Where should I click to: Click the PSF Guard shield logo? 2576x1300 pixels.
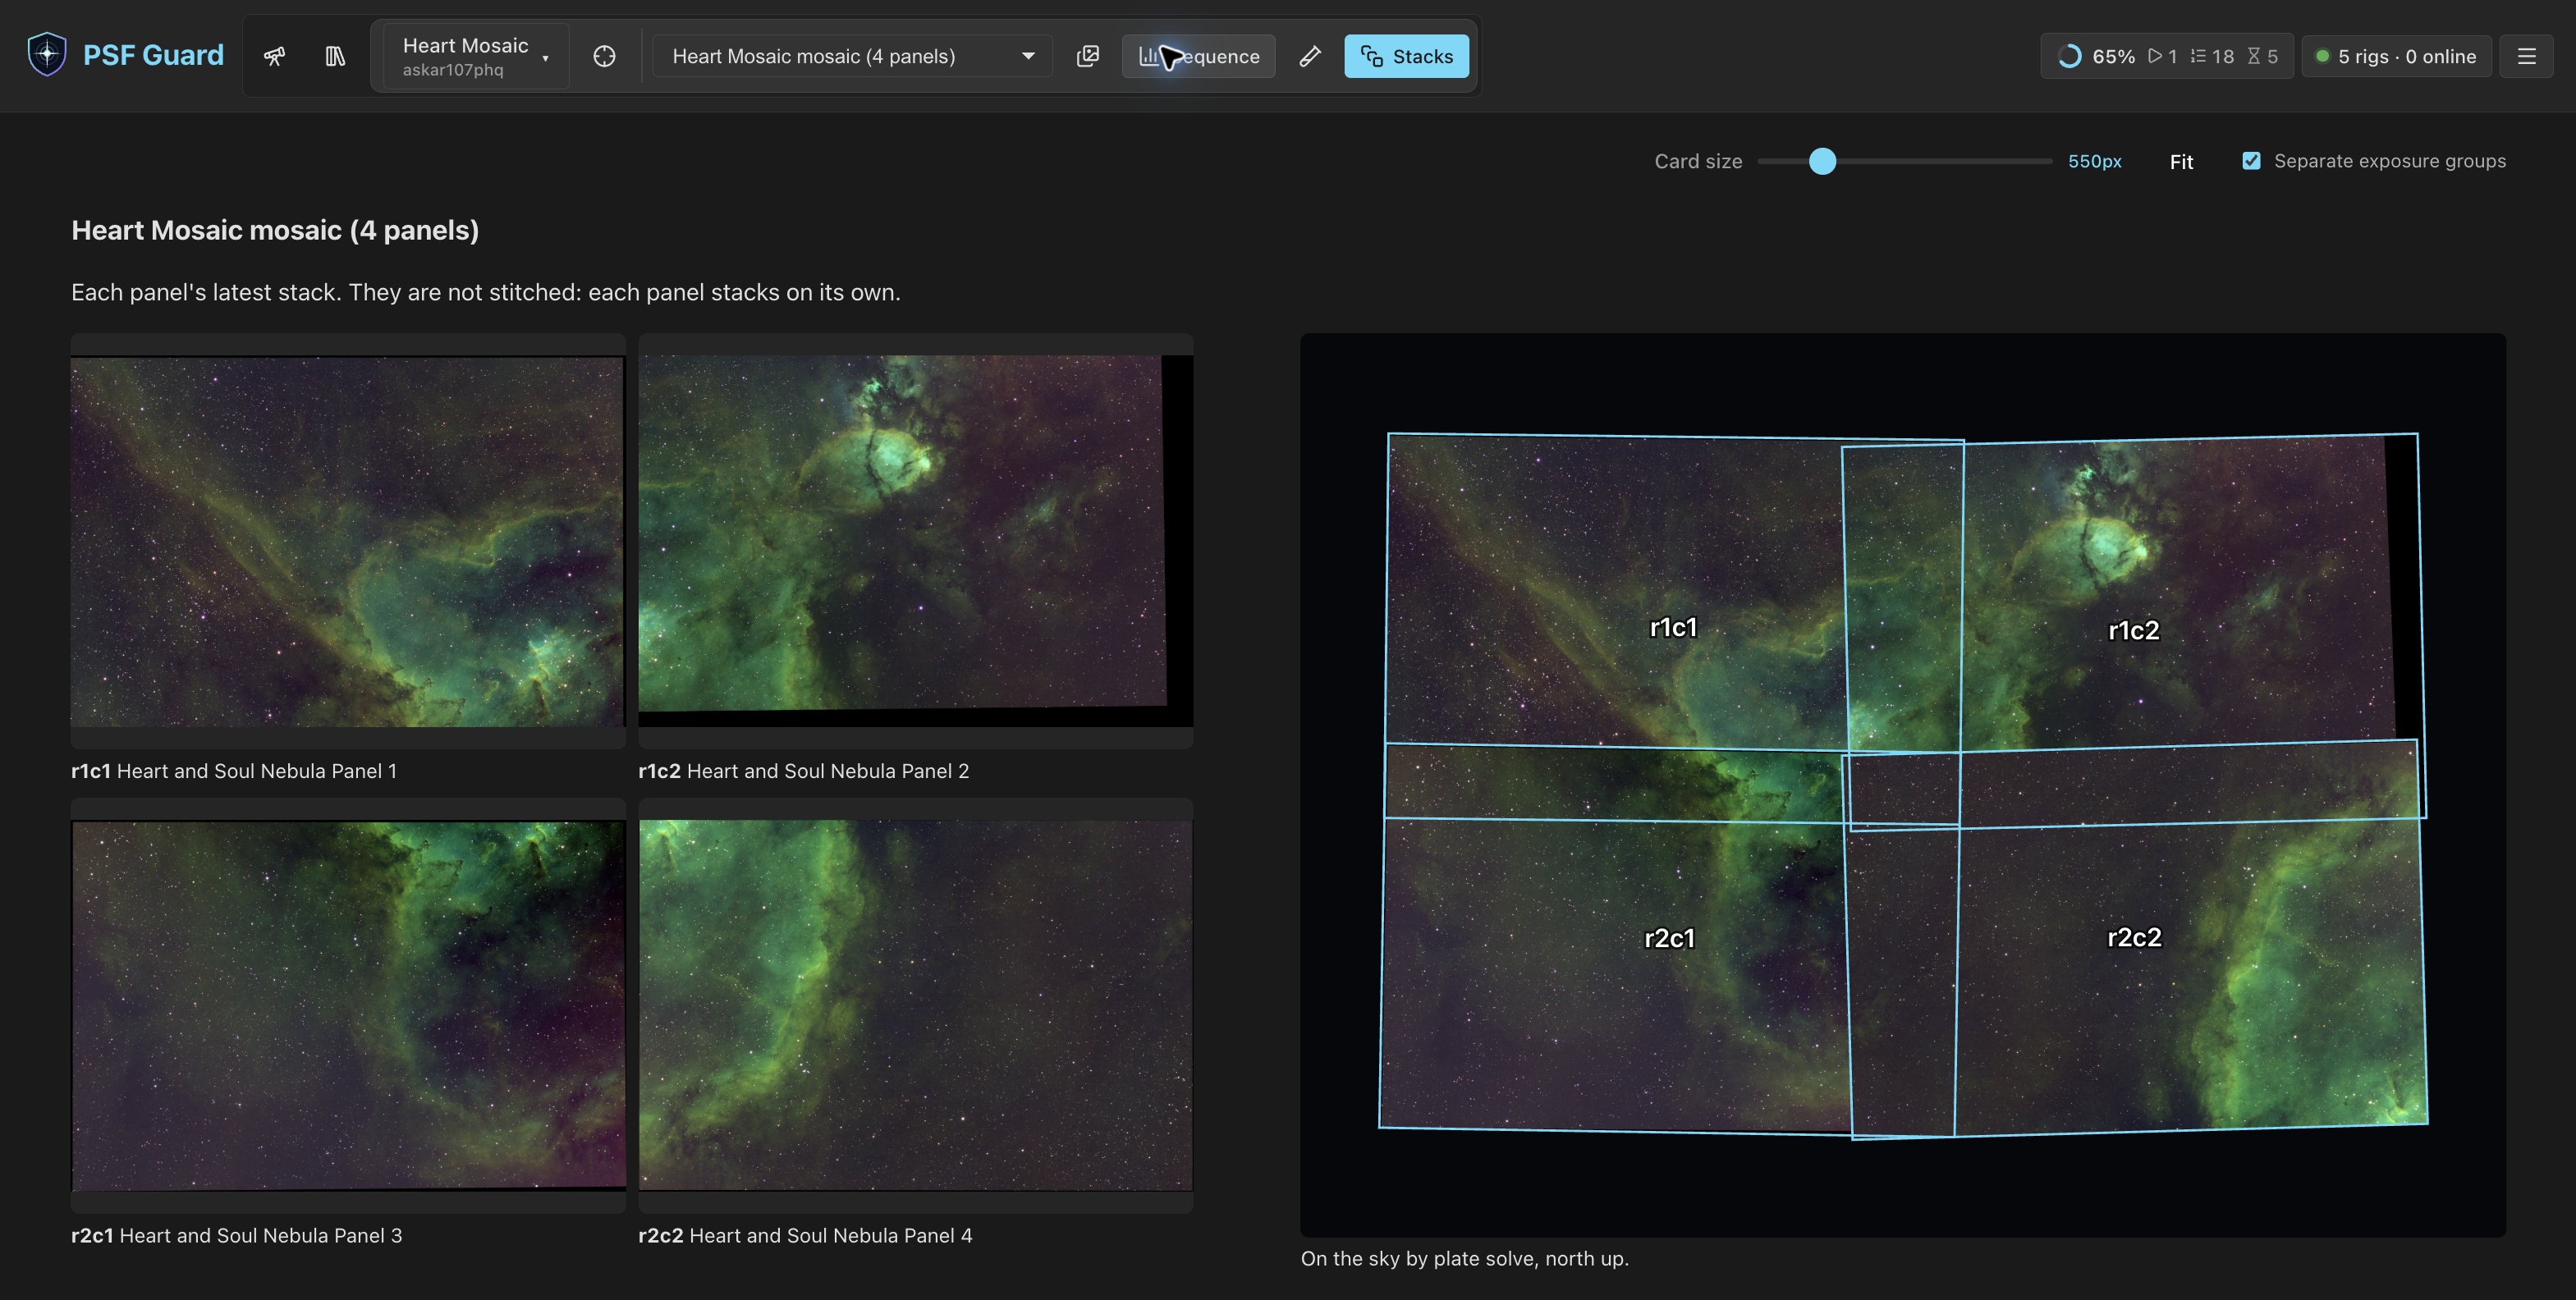click(x=47, y=55)
